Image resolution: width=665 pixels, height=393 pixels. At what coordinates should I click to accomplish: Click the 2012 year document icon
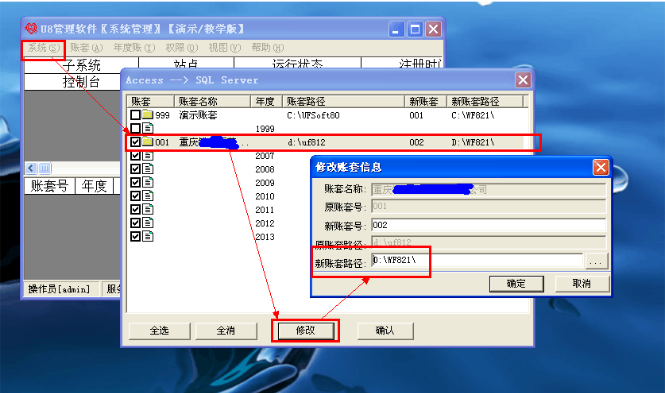click(148, 223)
